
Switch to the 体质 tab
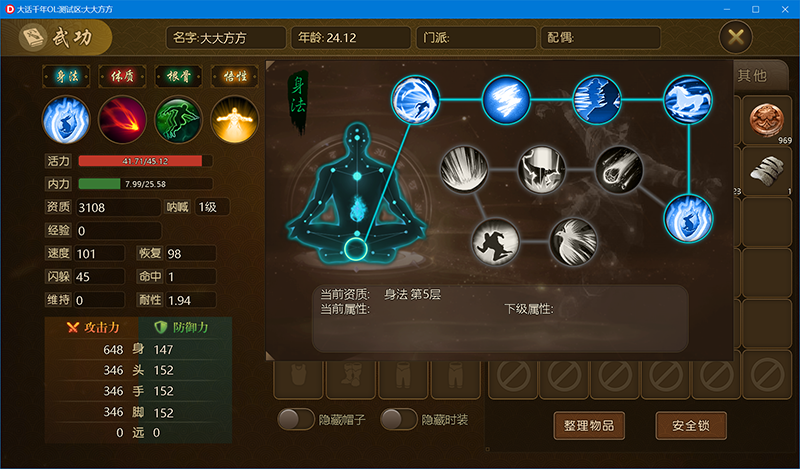122,77
